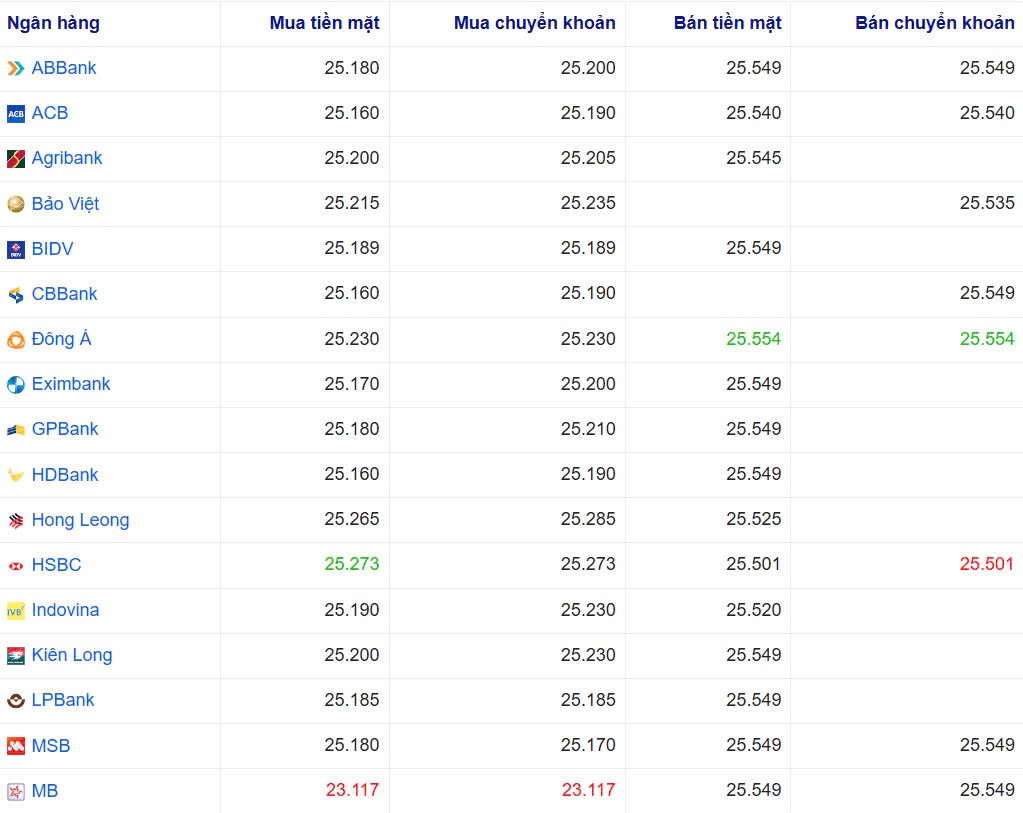Click the Agribank logo icon
1023x813 pixels.
tap(16, 158)
